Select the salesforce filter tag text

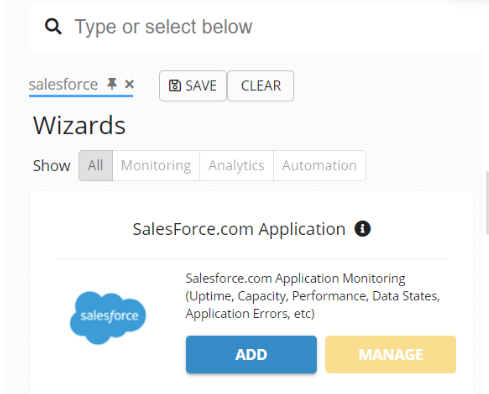(63, 84)
